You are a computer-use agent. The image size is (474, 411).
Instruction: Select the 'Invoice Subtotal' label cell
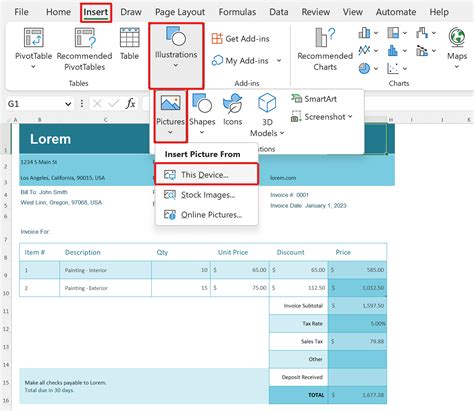pyautogui.click(x=299, y=306)
